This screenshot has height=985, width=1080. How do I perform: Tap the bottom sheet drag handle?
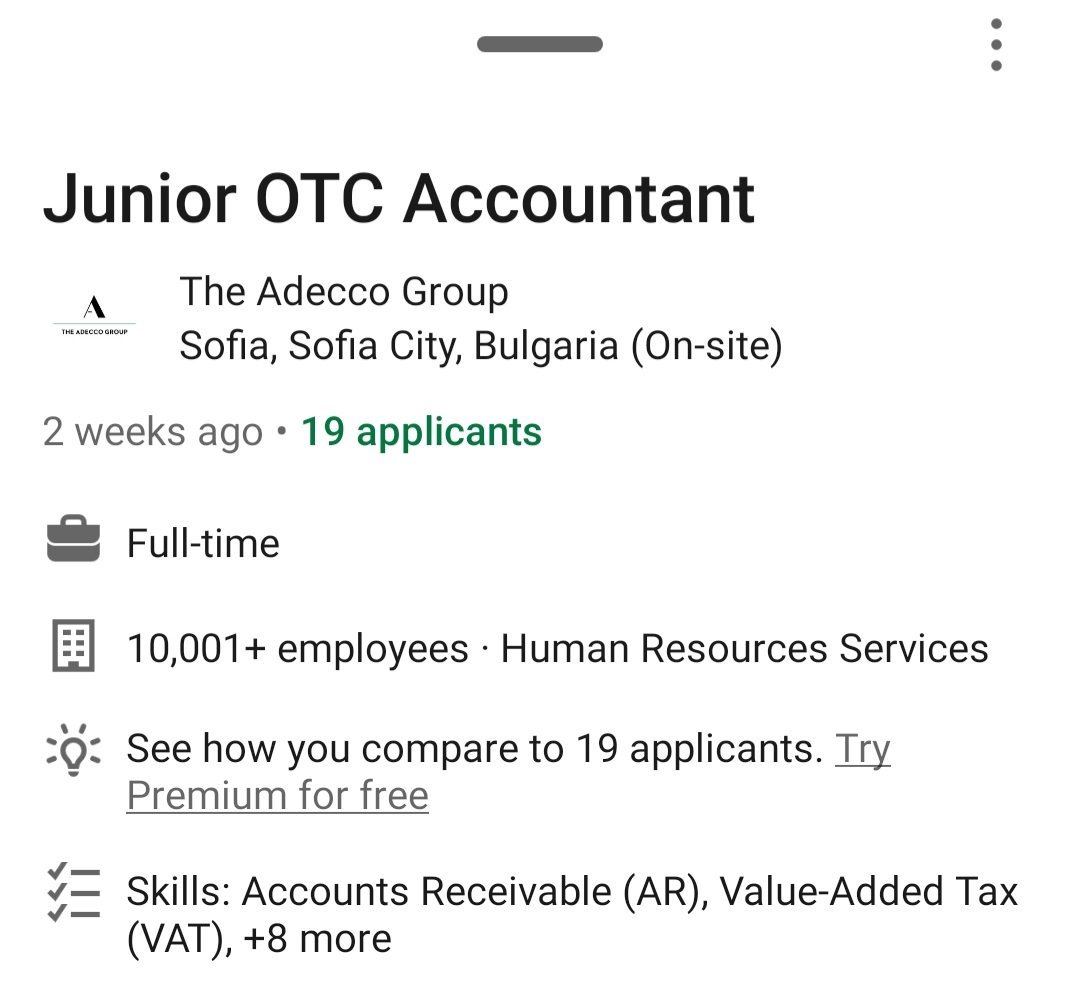pyautogui.click(x=540, y=44)
